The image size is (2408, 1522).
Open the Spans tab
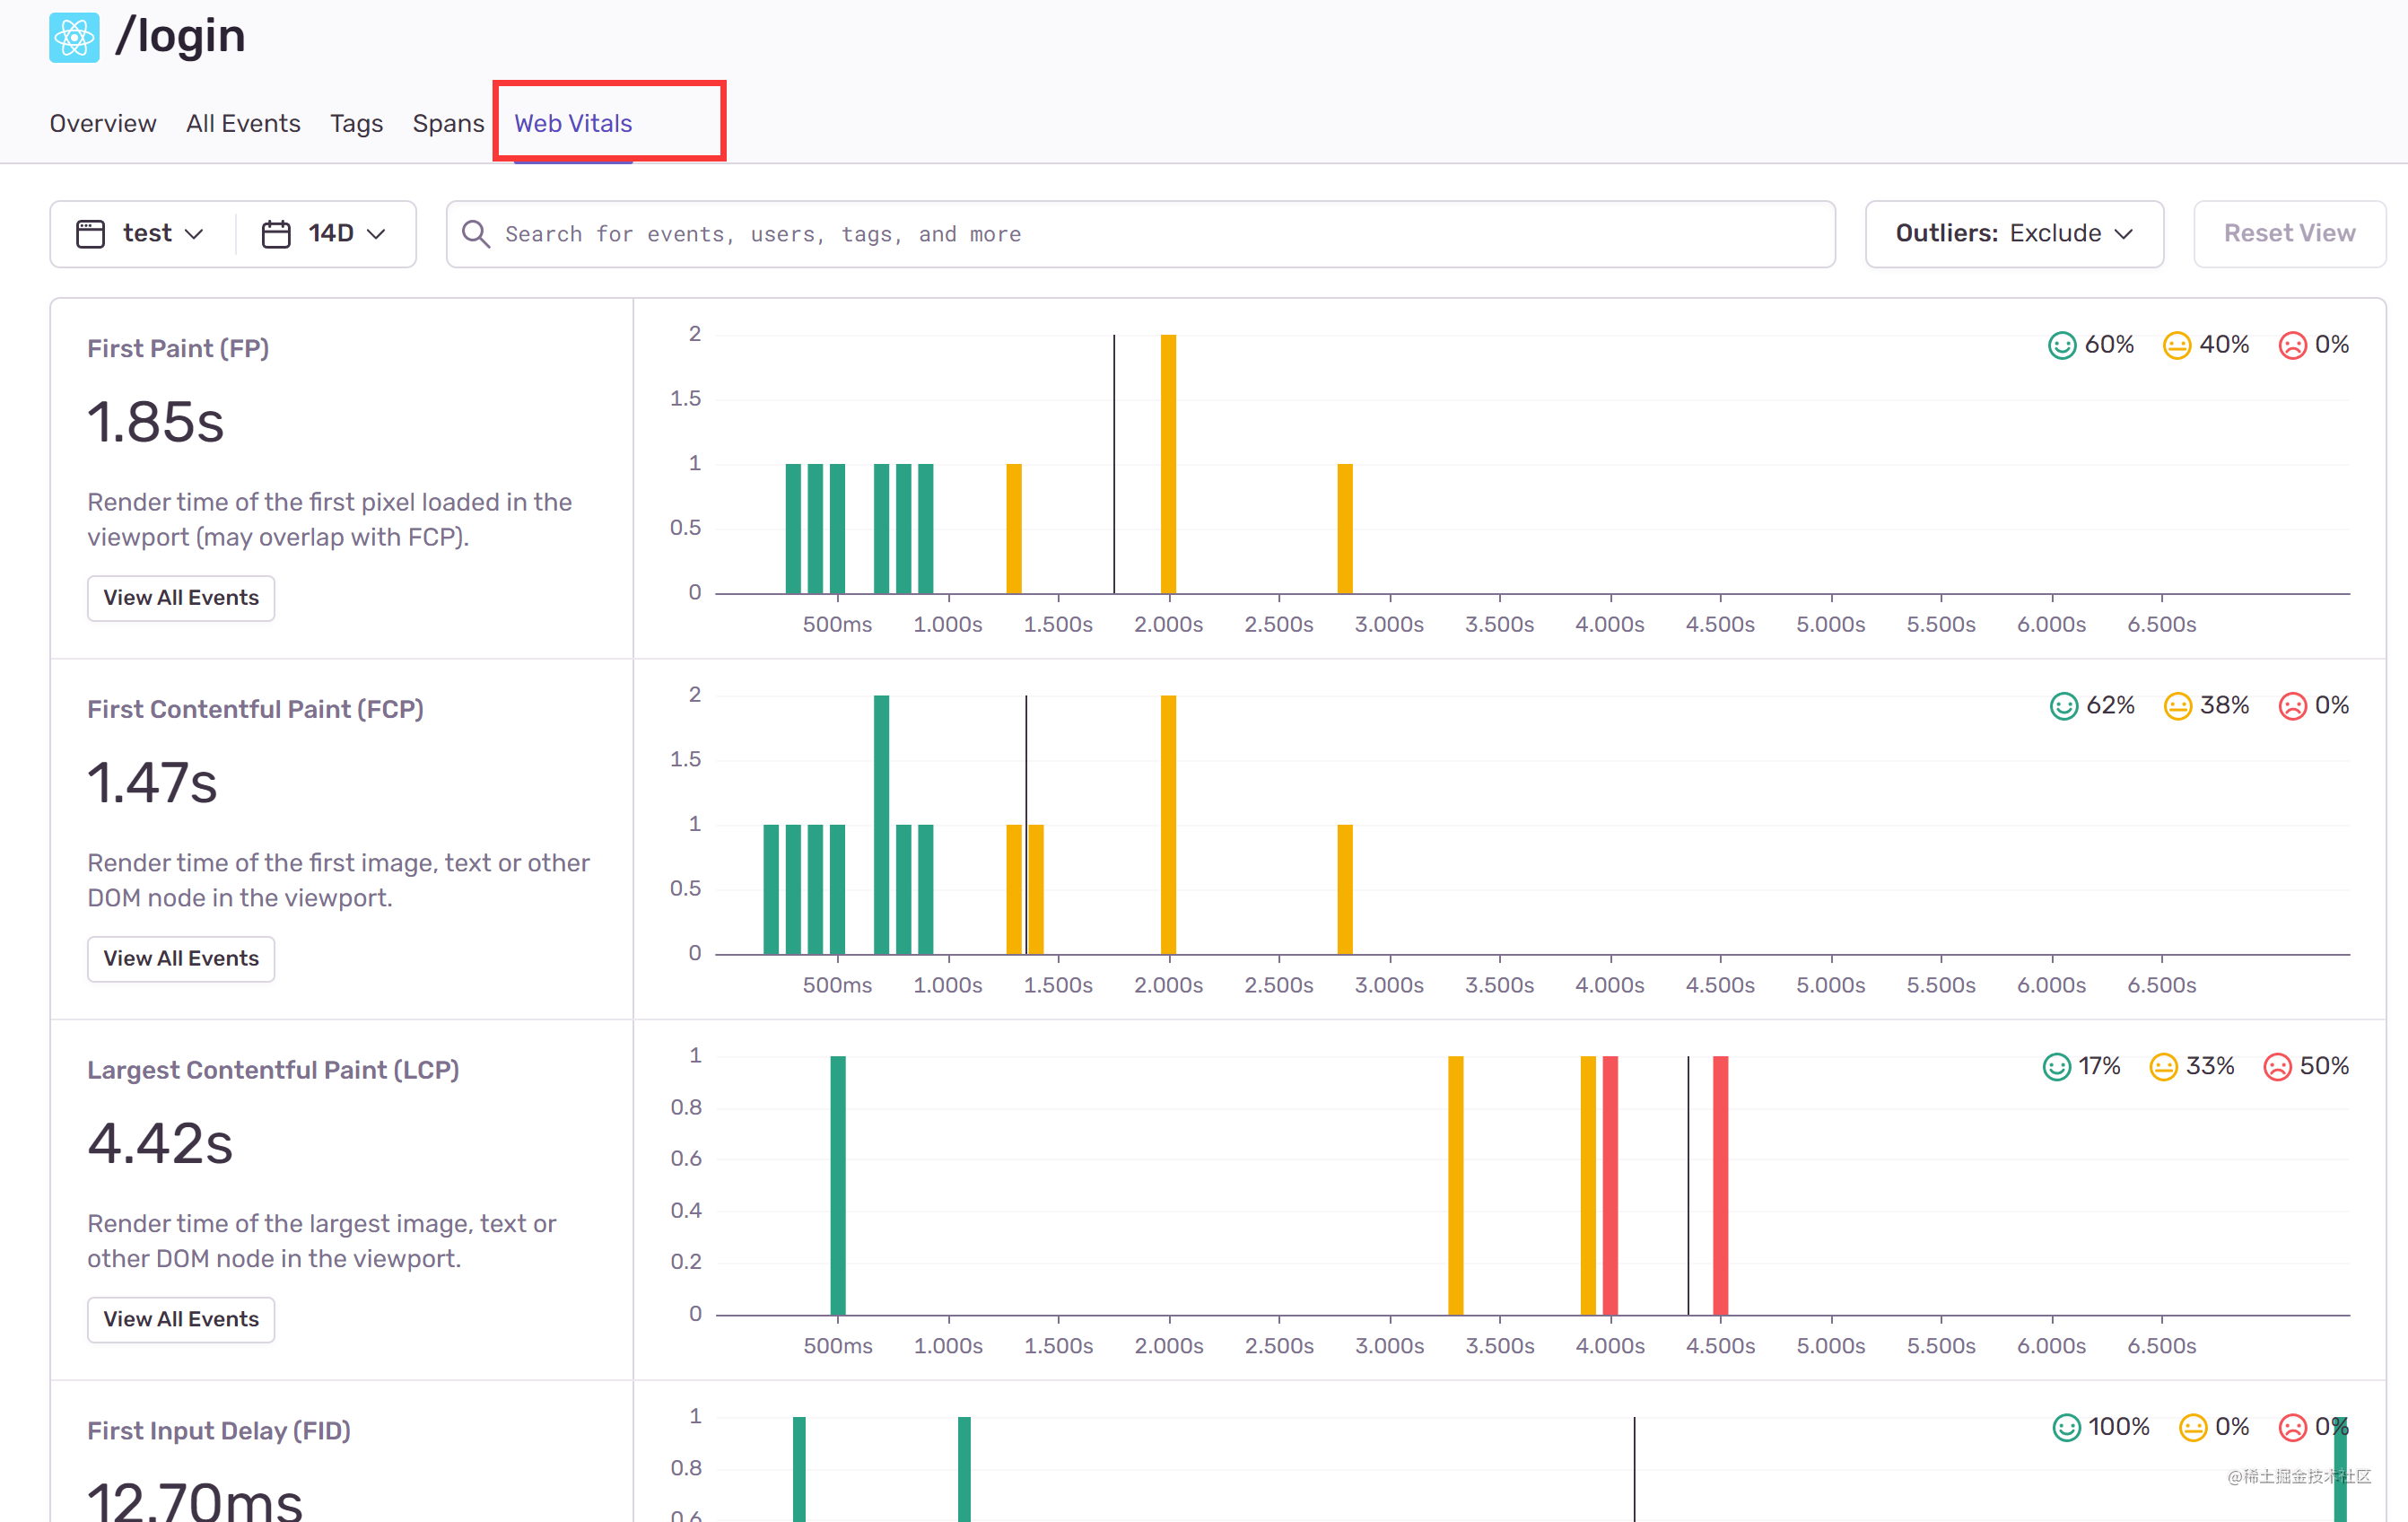448,124
